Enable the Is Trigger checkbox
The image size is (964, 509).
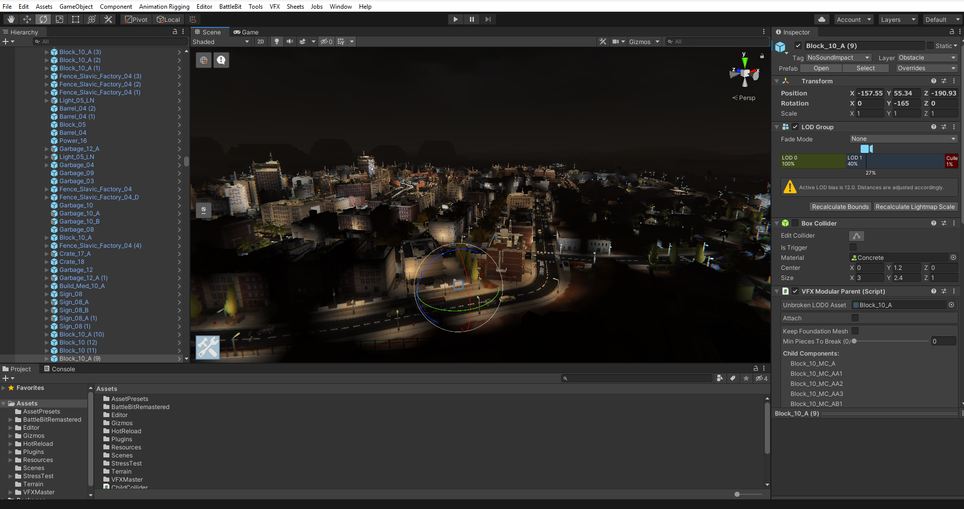(853, 247)
